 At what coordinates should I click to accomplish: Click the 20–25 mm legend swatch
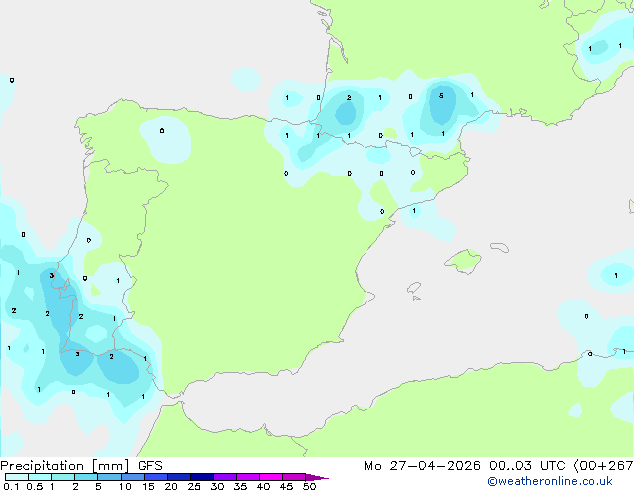point(179,477)
